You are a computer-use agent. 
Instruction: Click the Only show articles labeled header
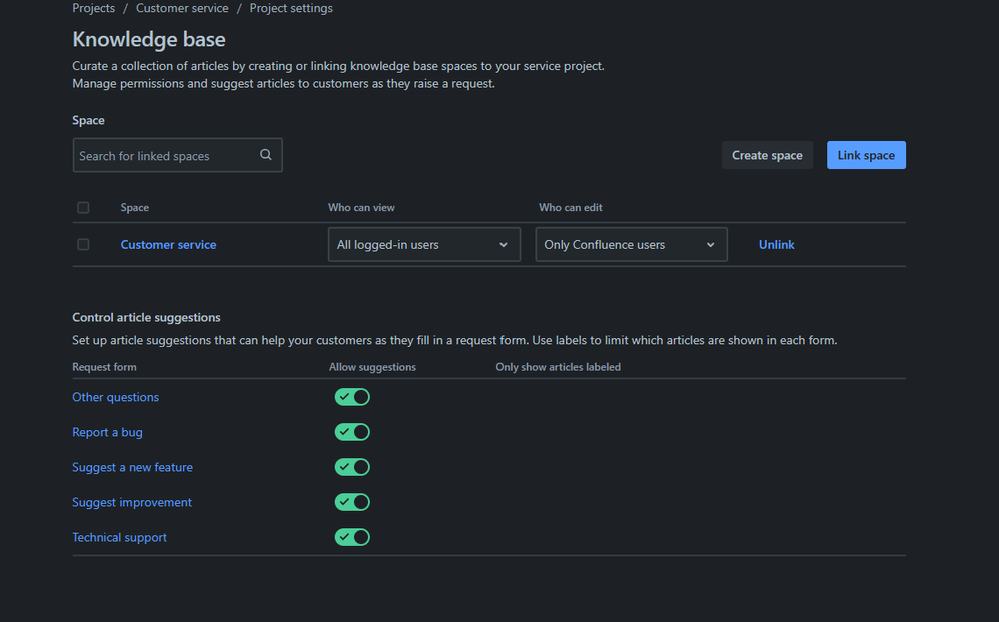click(558, 367)
